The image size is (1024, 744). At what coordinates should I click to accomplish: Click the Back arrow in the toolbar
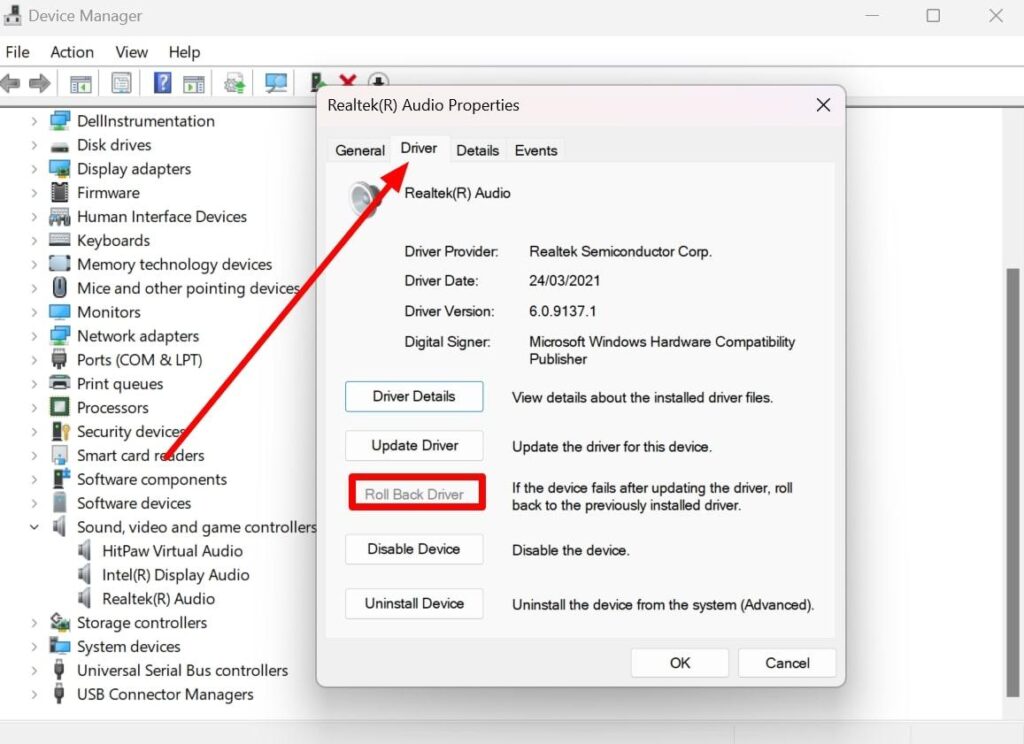(x=10, y=83)
